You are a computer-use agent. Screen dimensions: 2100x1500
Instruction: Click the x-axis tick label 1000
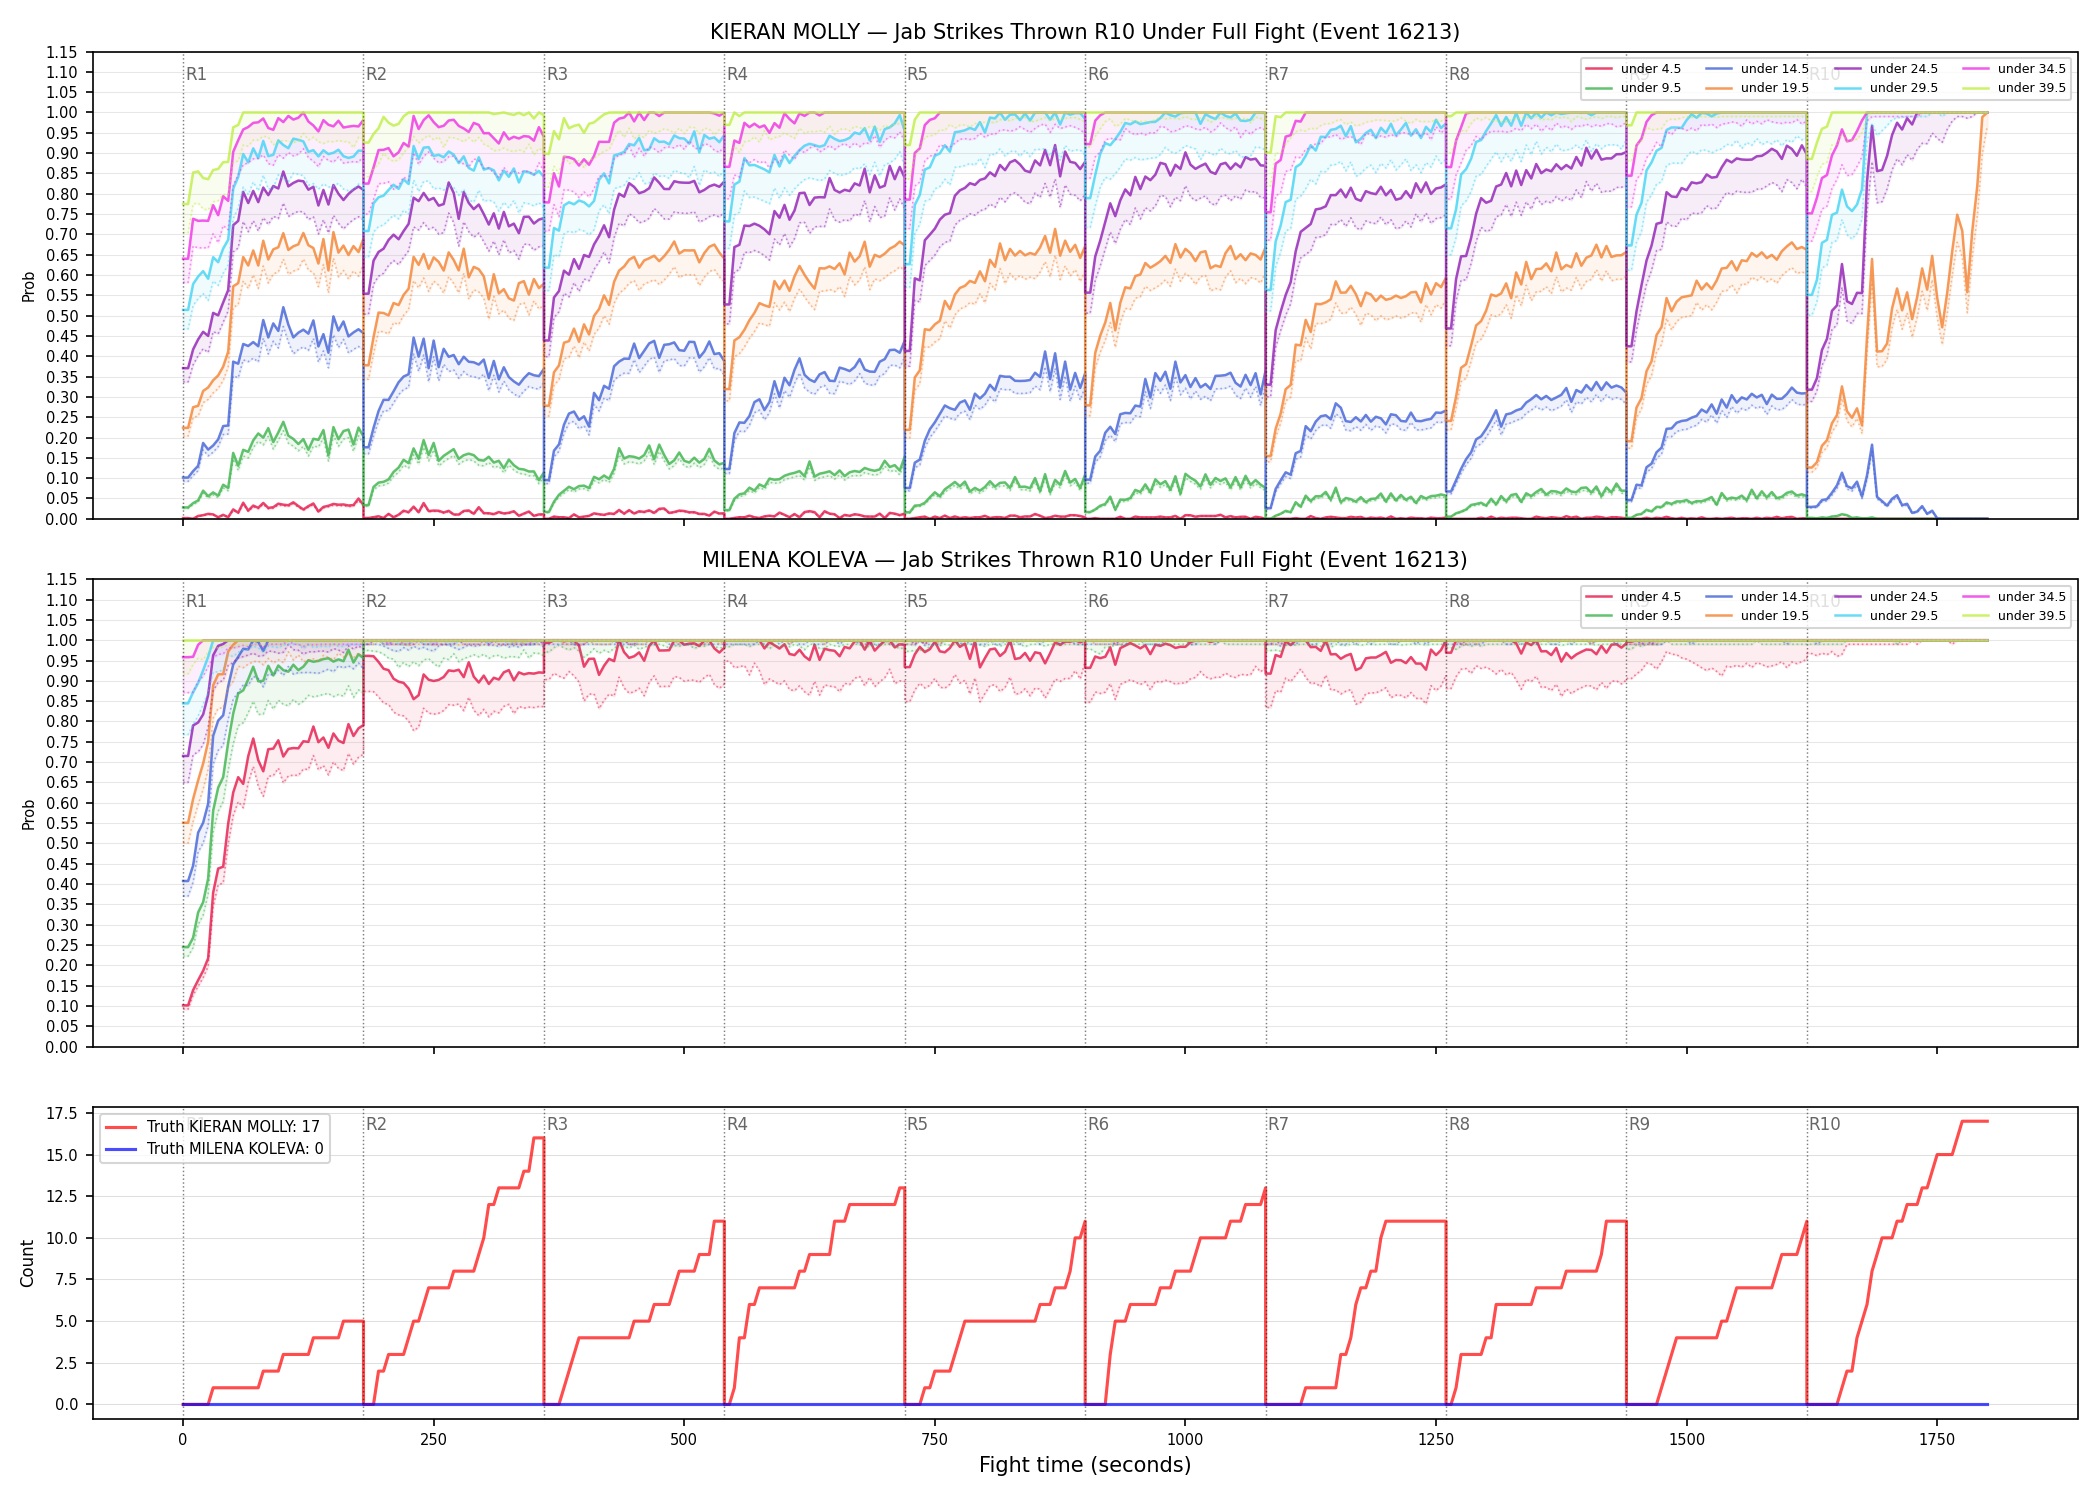coord(1185,1440)
